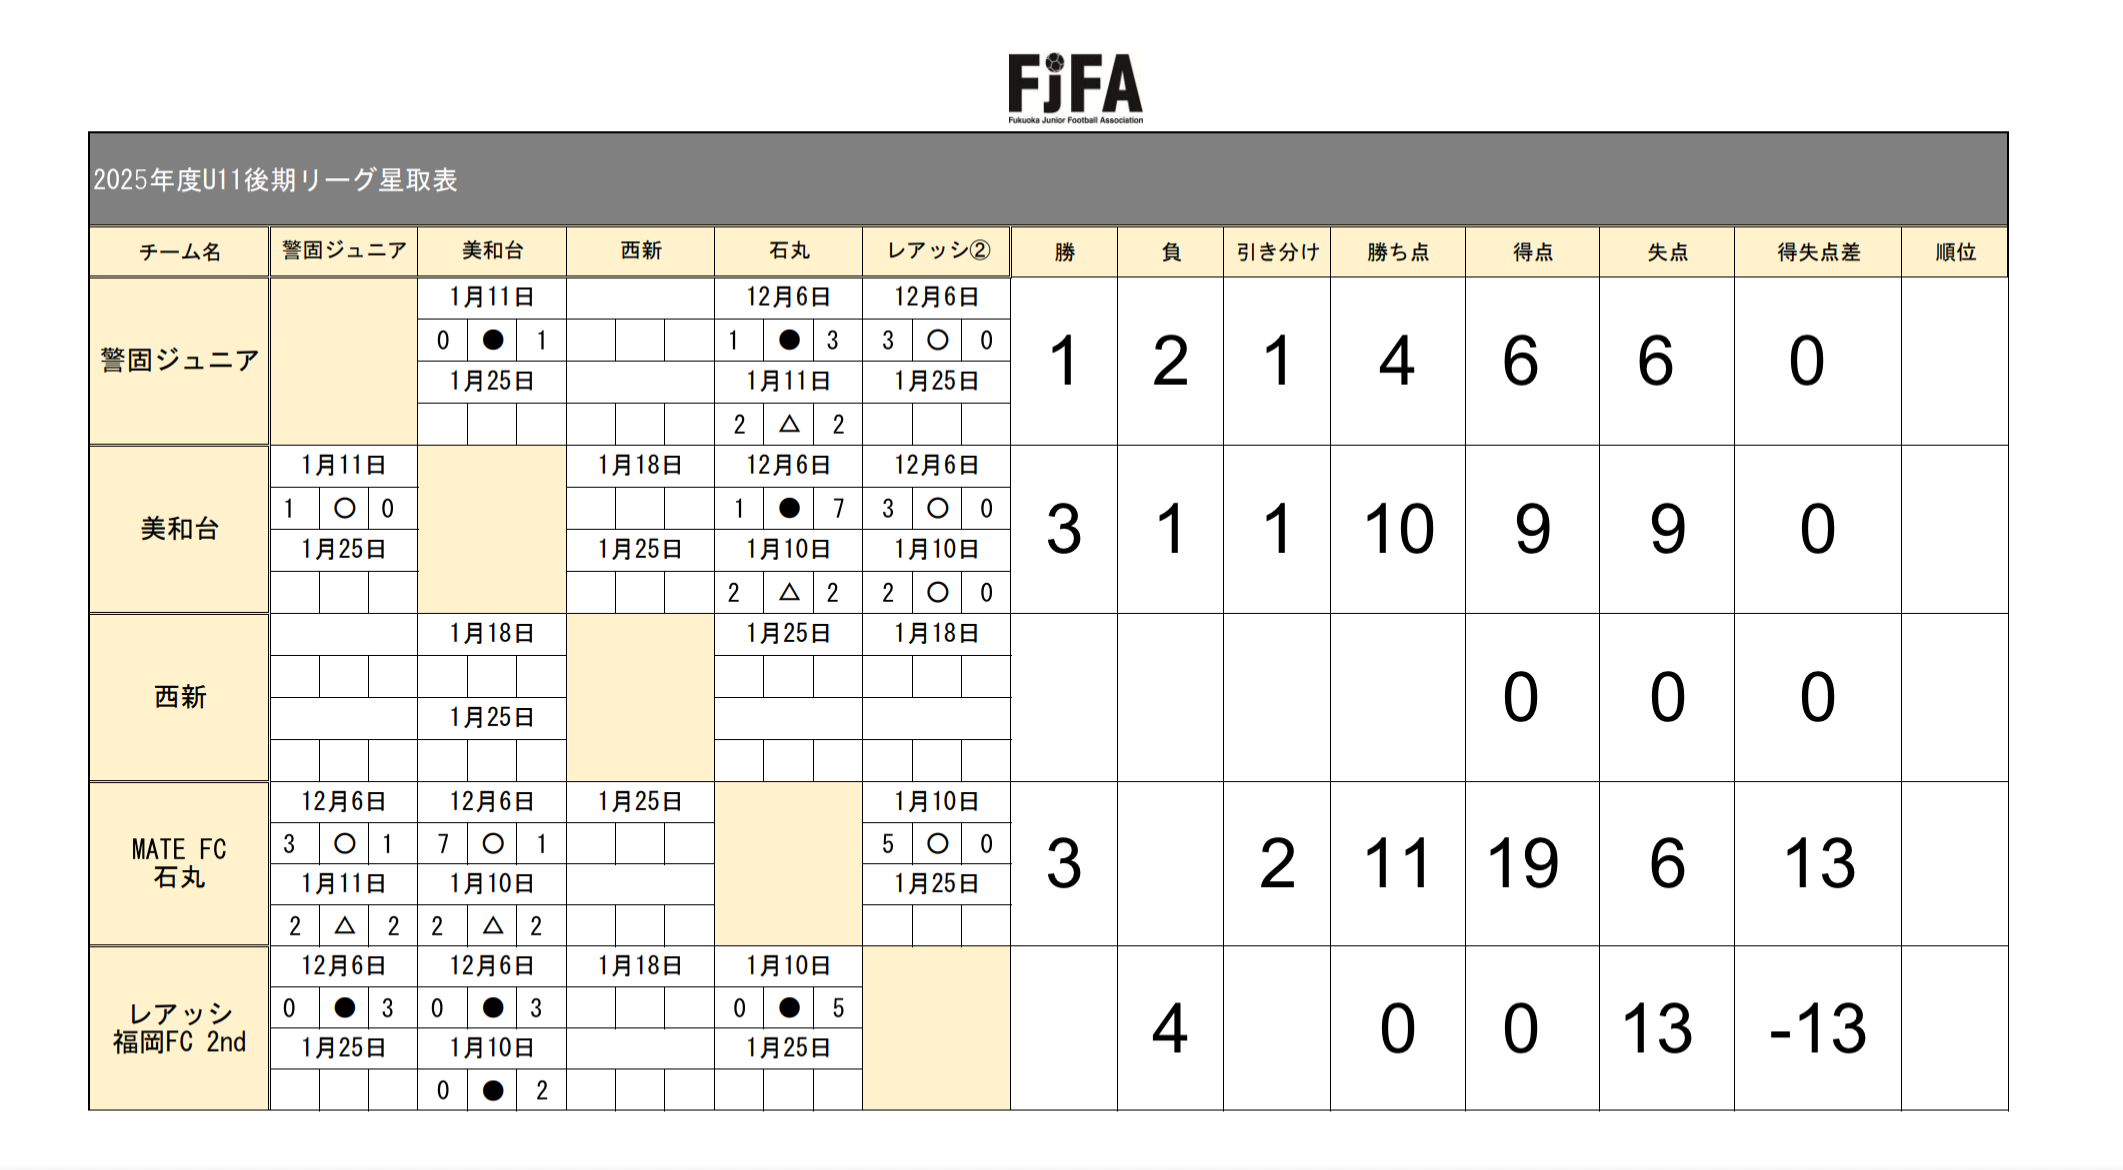The width and height of the screenshot is (2123, 1170).
Task: Click the 美和台 row label
Action: coord(179,529)
